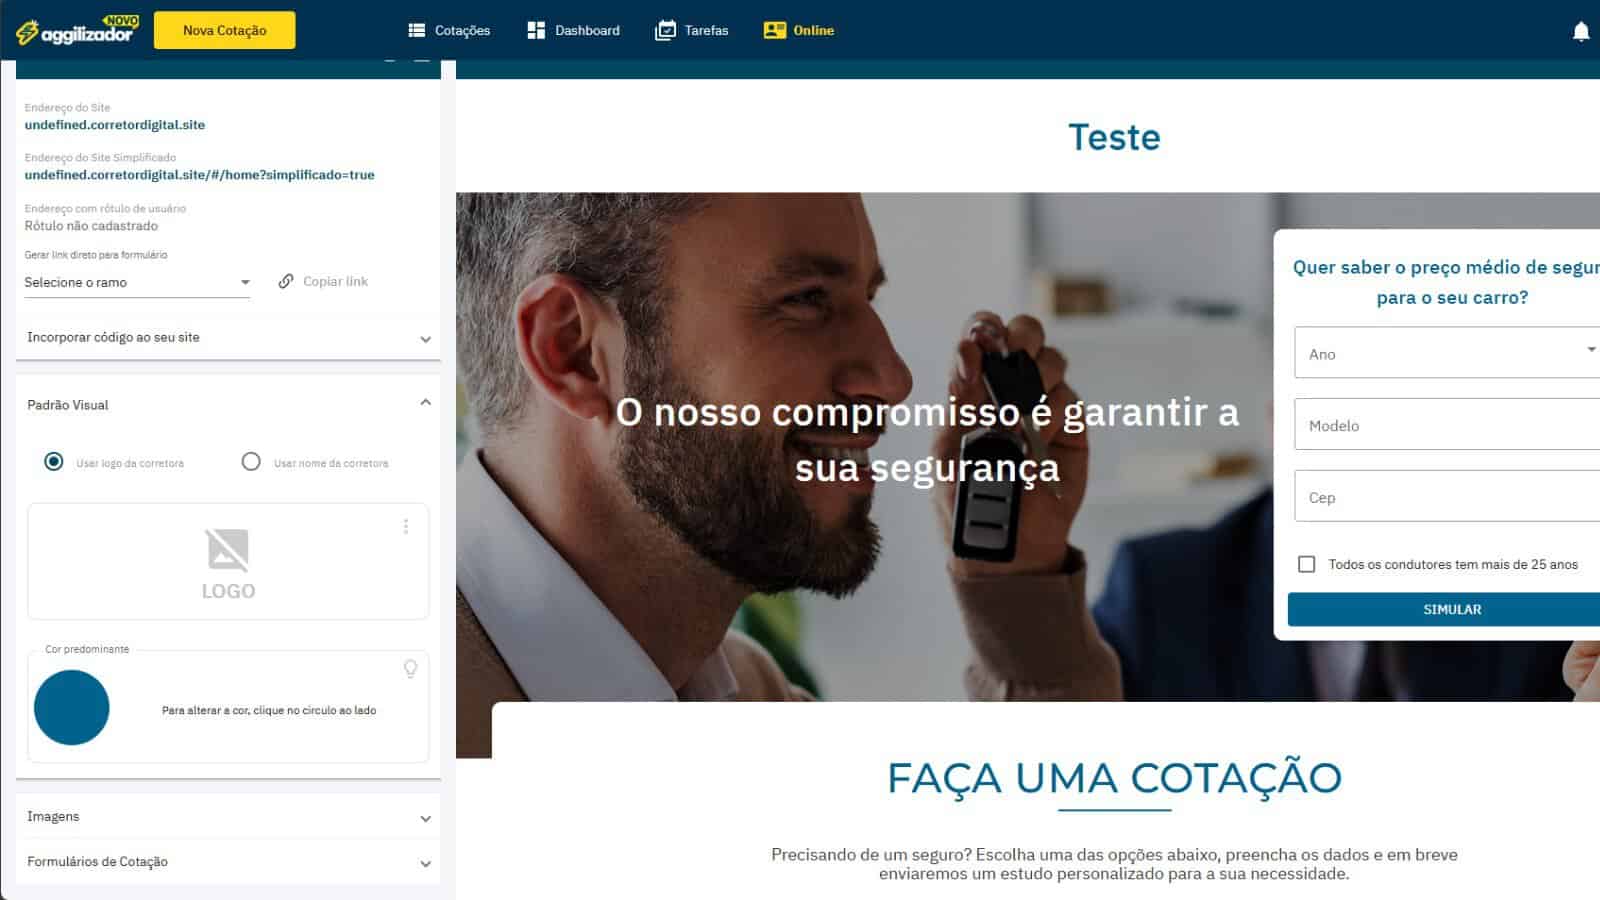Open the notifications bell
Image resolution: width=1600 pixels, height=900 pixels.
(x=1581, y=31)
